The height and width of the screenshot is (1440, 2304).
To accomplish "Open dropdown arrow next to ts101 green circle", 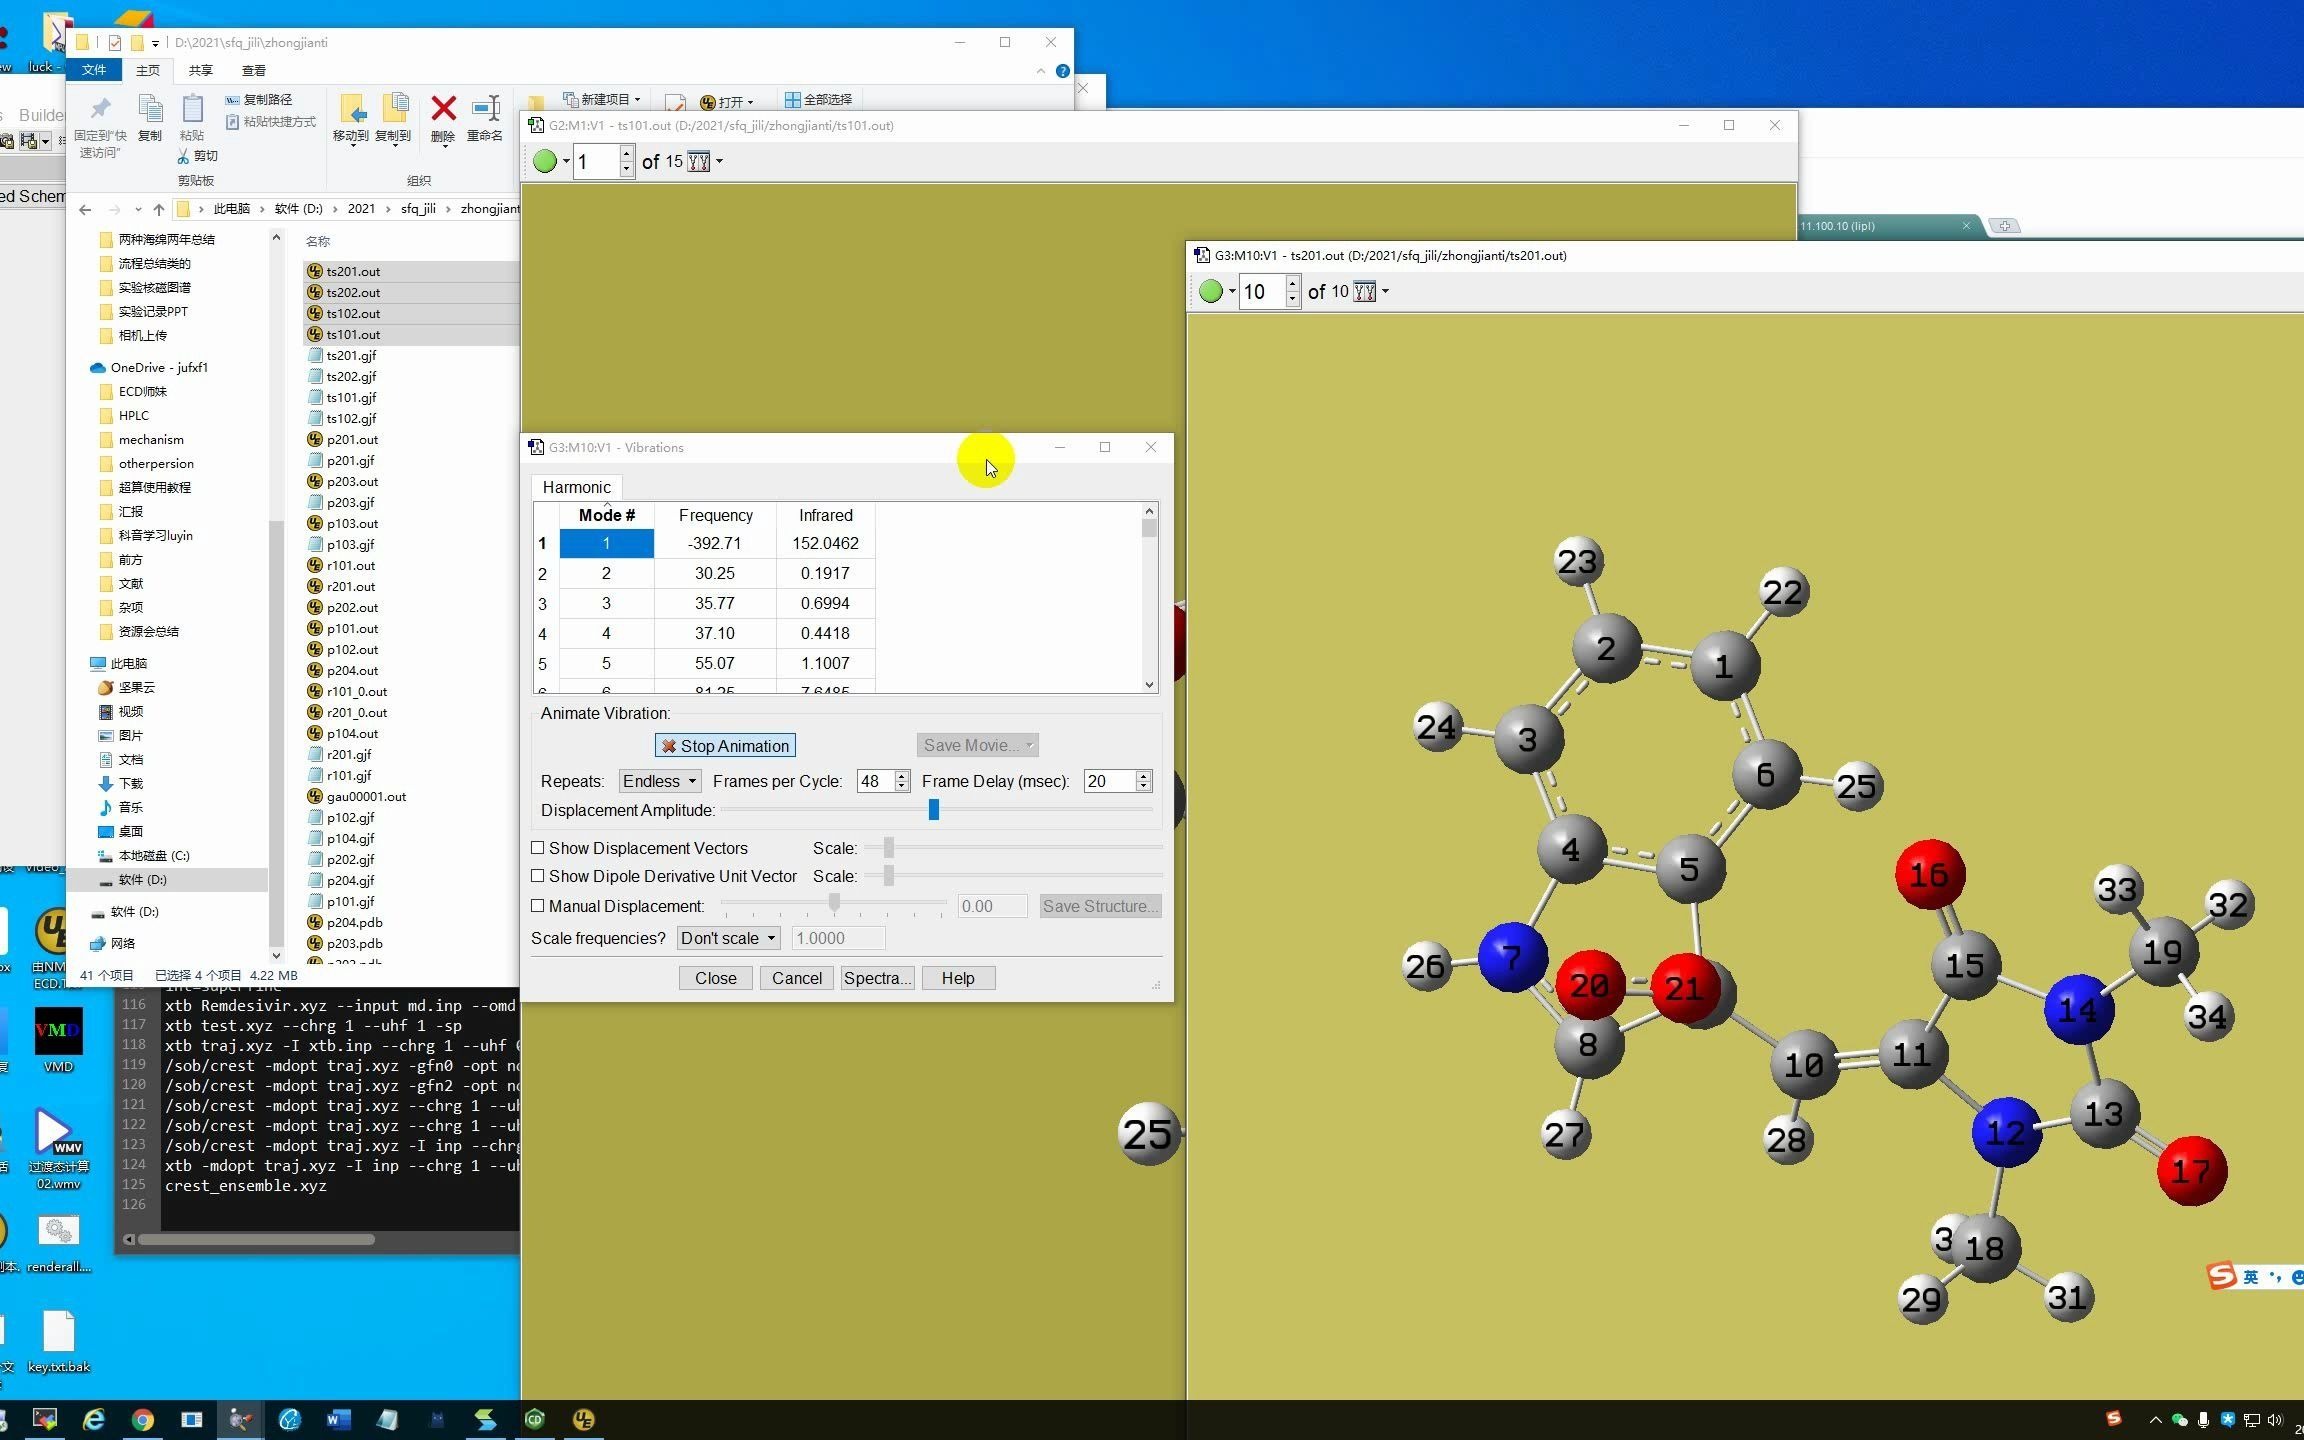I will [566, 162].
